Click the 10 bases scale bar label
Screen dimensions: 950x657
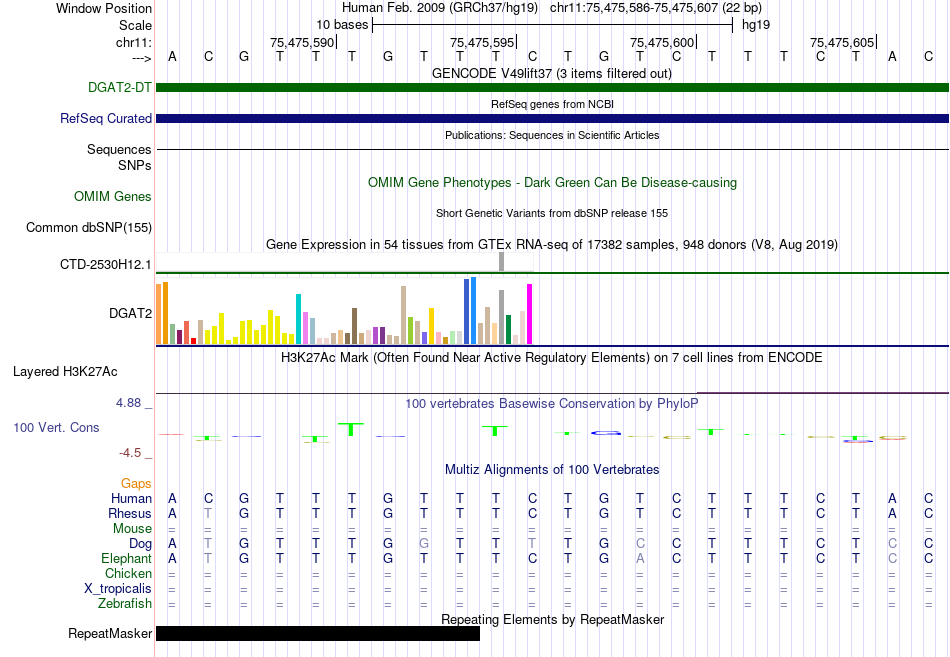(x=342, y=25)
